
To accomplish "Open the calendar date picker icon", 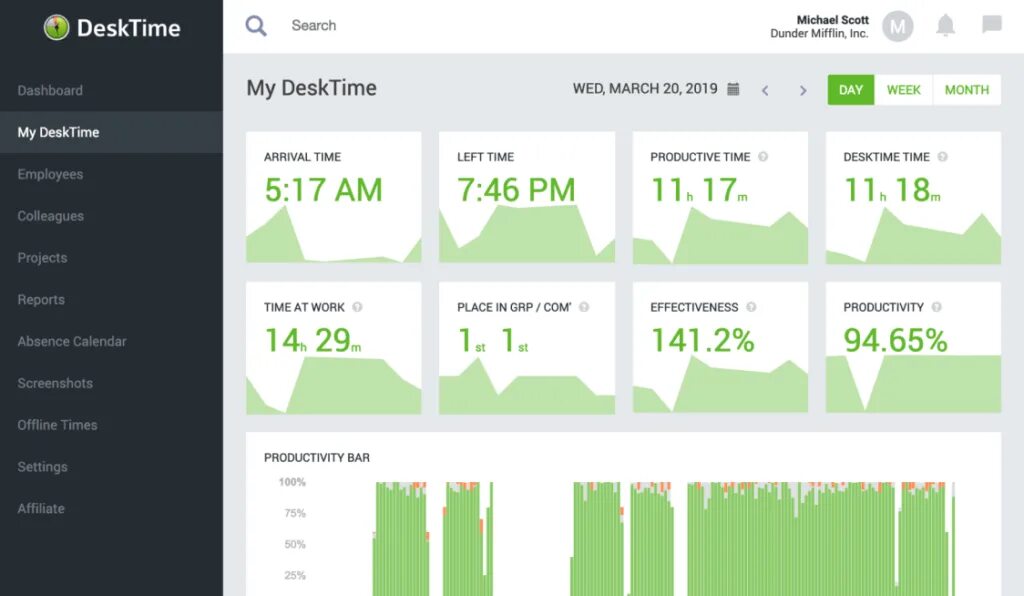I will click(x=733, y=89).
